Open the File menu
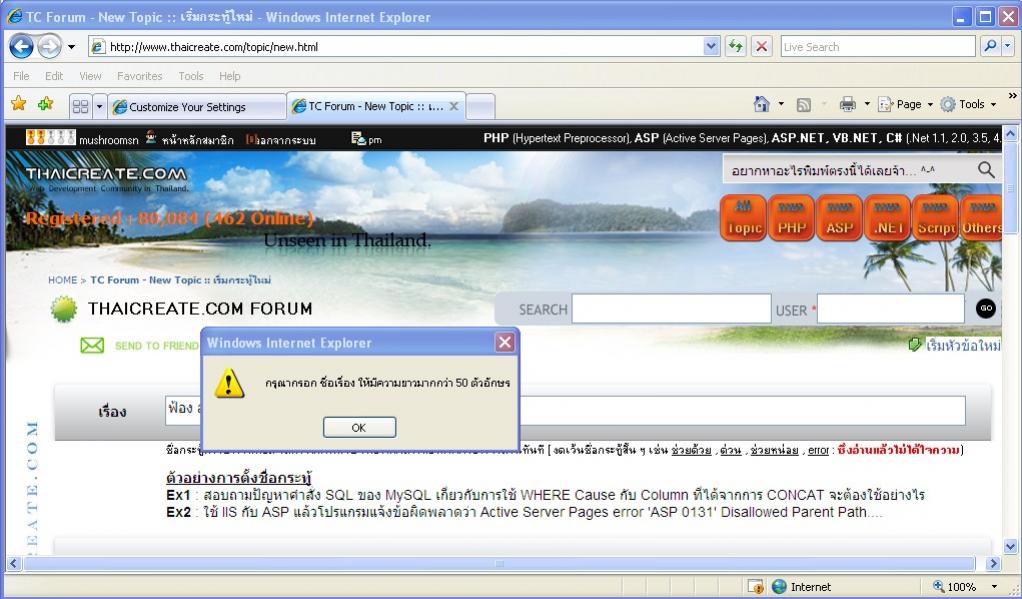 click(21, 76)
